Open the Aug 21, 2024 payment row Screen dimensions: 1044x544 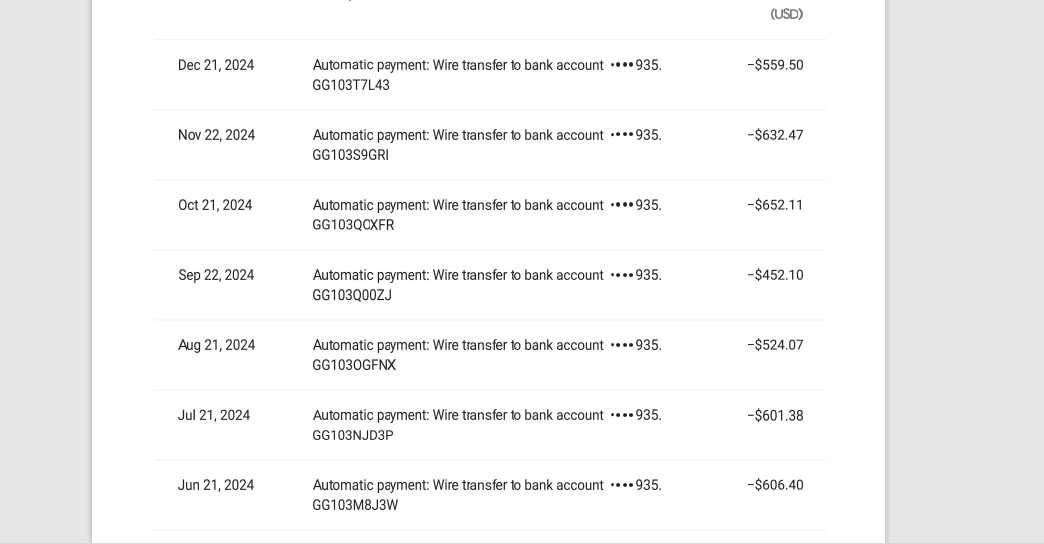click(491, 354)
